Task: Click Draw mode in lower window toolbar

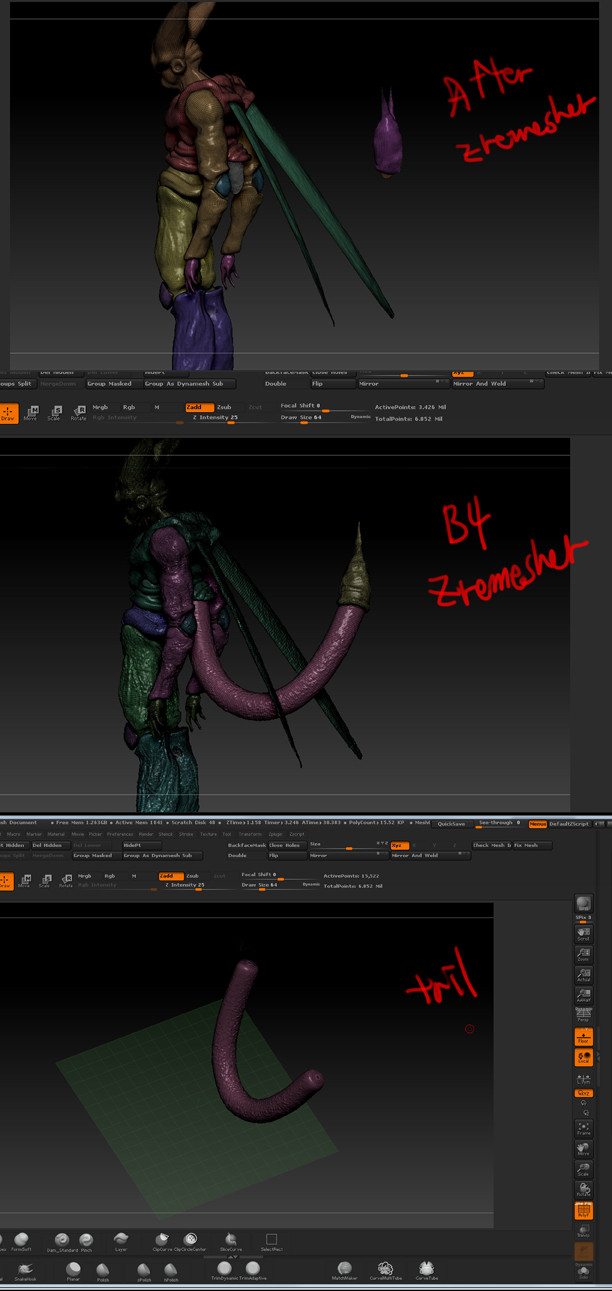Action: click(x=6, y=882)
